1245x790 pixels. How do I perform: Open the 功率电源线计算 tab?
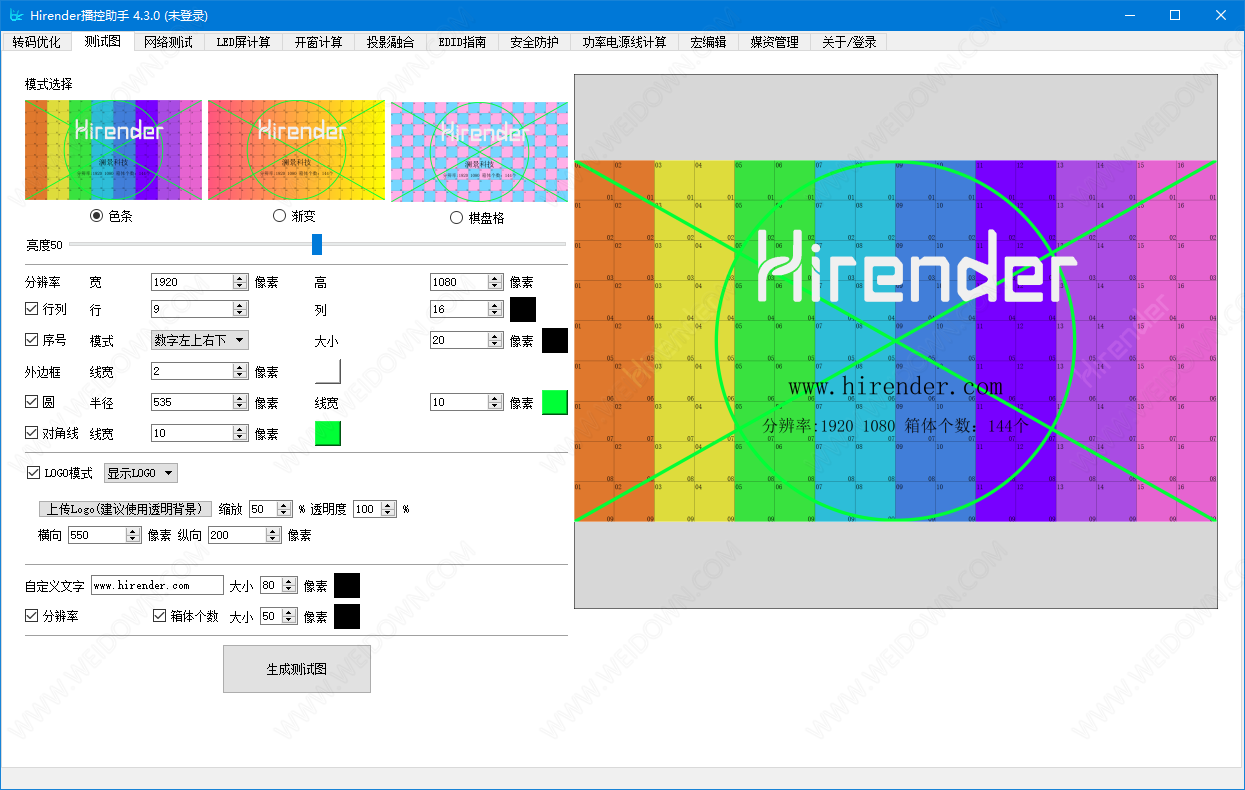pyautogui.click(x=625, y=42)
